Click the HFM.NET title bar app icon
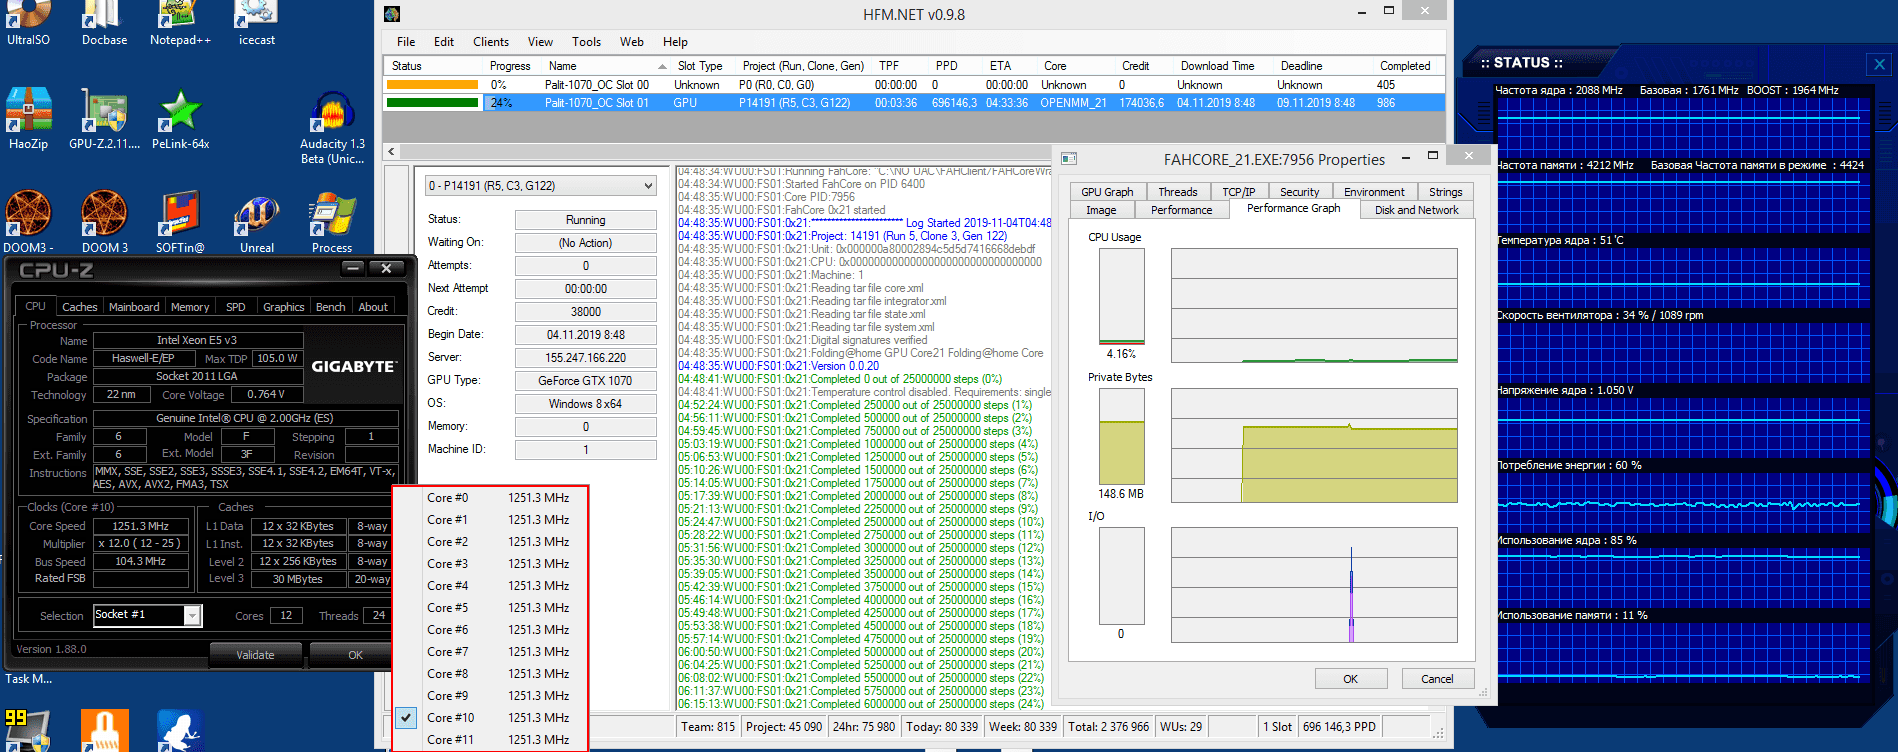This screenshot has height=752, width=1898. [392, 14]
